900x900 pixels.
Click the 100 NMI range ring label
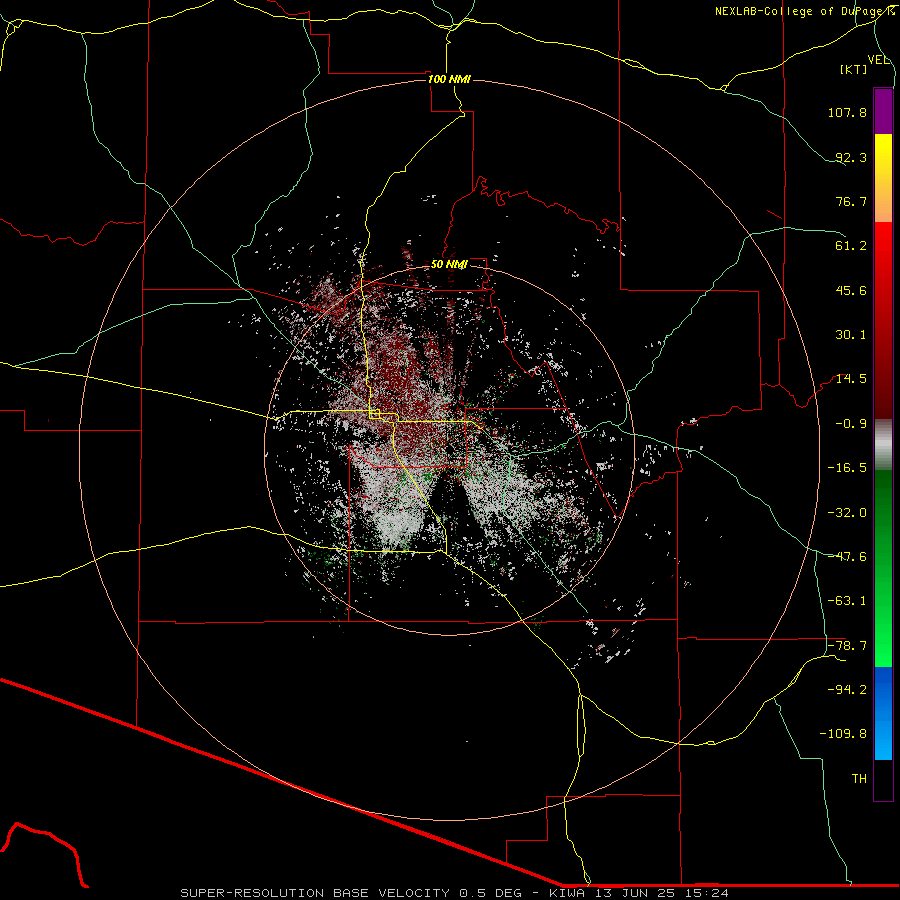[x=449, y=79]
